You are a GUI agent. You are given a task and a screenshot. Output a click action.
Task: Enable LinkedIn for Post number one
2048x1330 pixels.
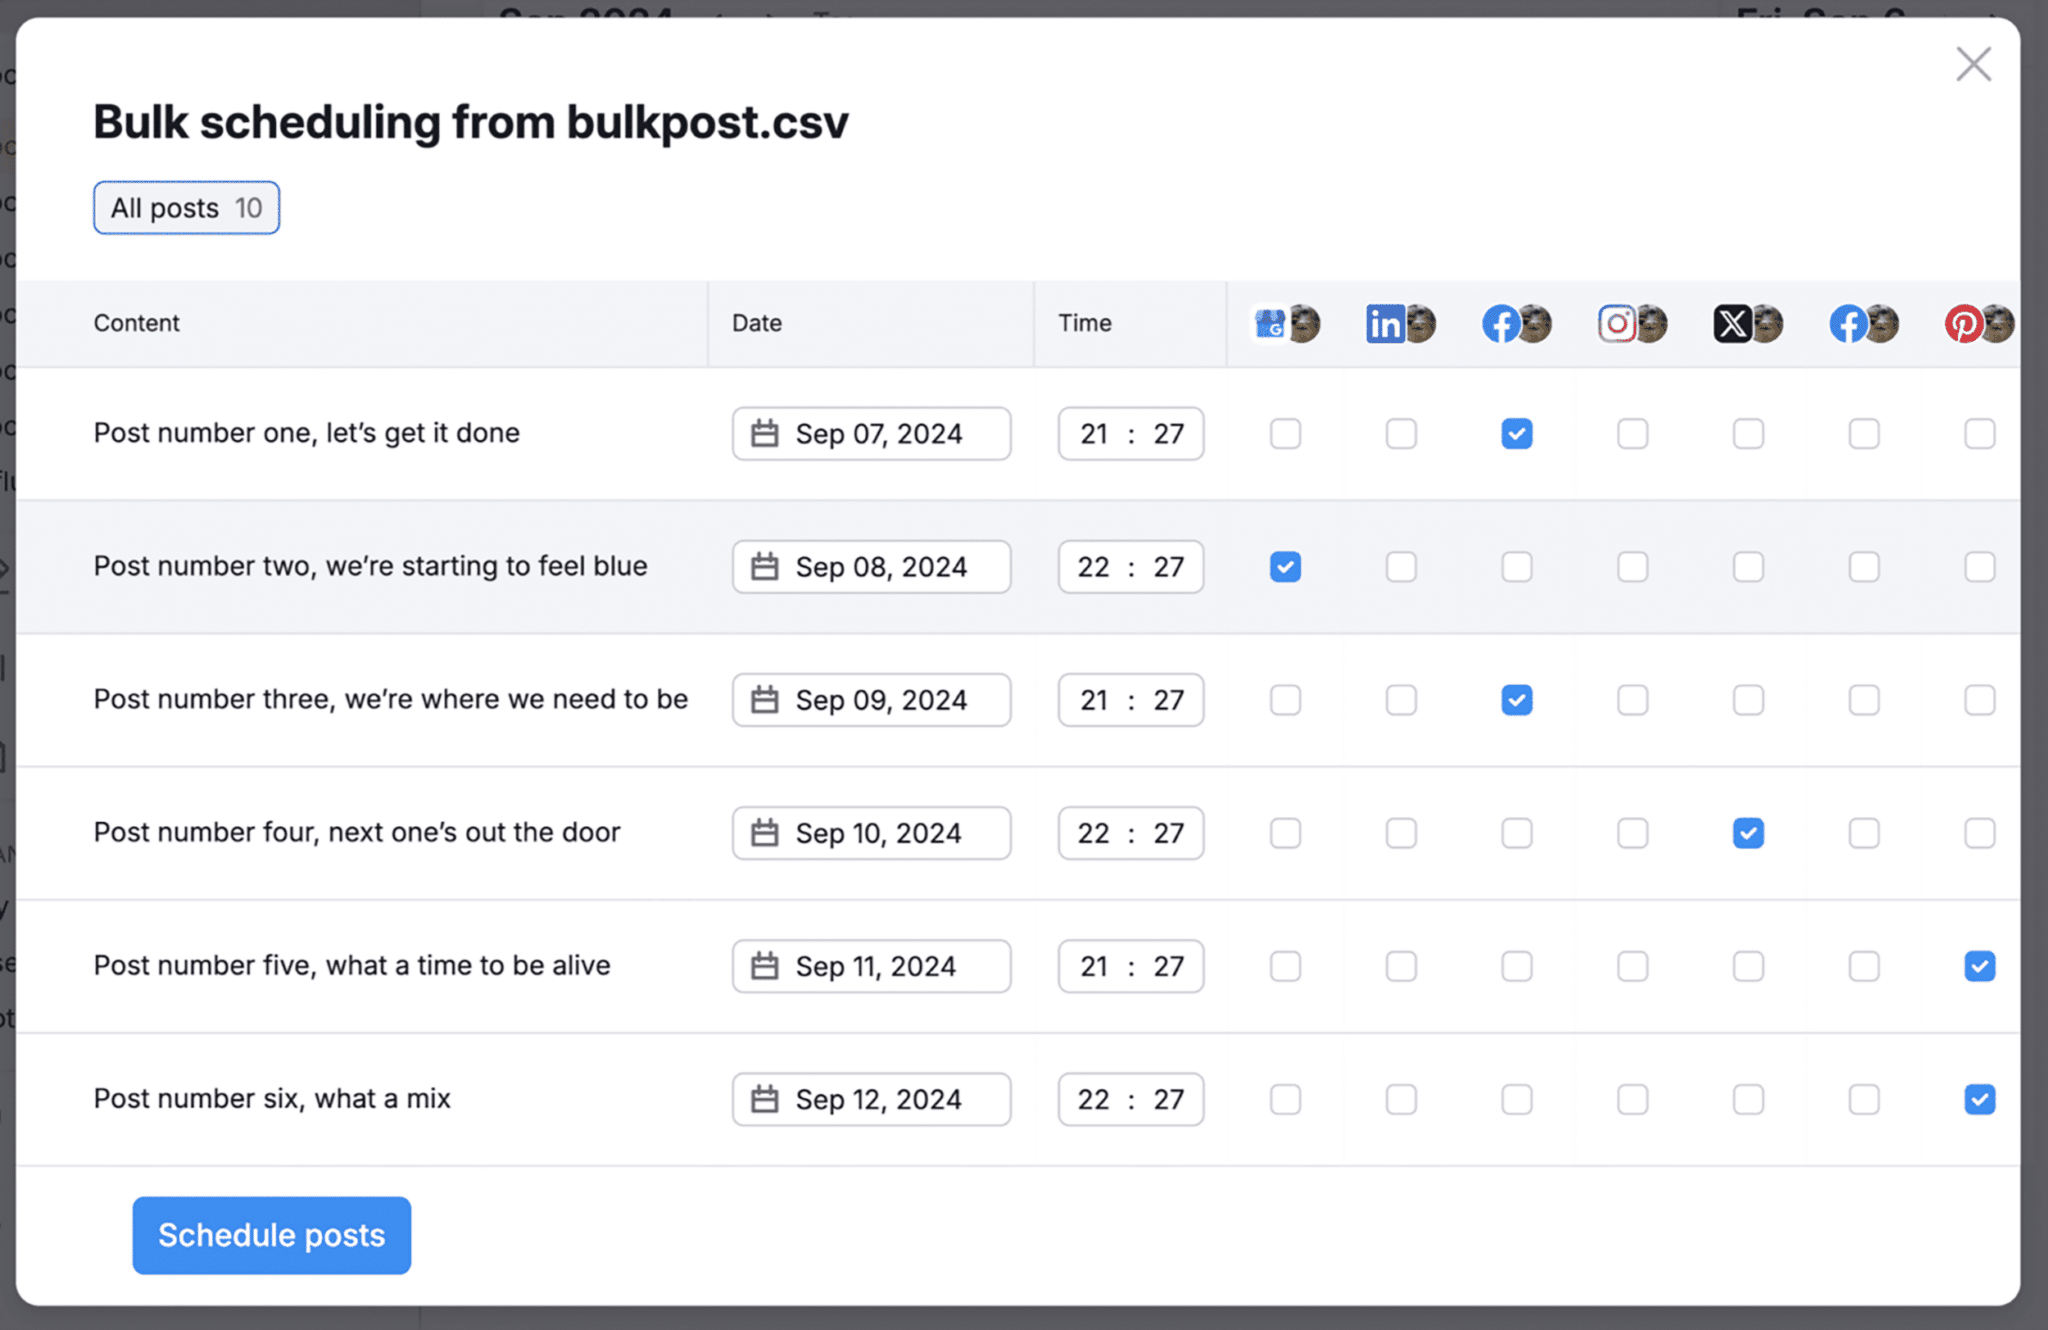[x=1401, y=434]
